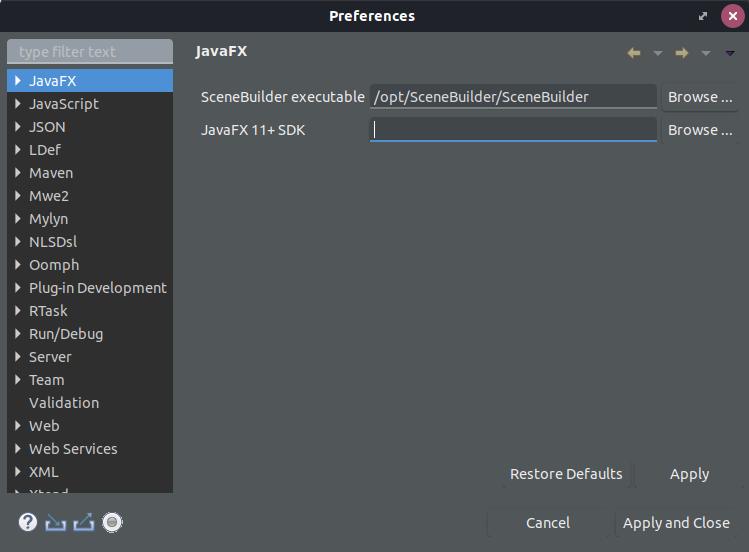Click the Help question mark icon
The width and height of the screenshot is (749, 552).
point(28,522)
